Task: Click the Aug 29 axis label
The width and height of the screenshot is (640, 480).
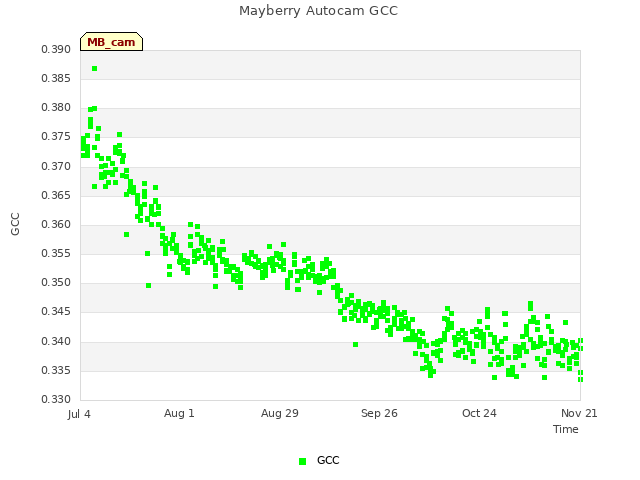Action: (x=280, y=413)
